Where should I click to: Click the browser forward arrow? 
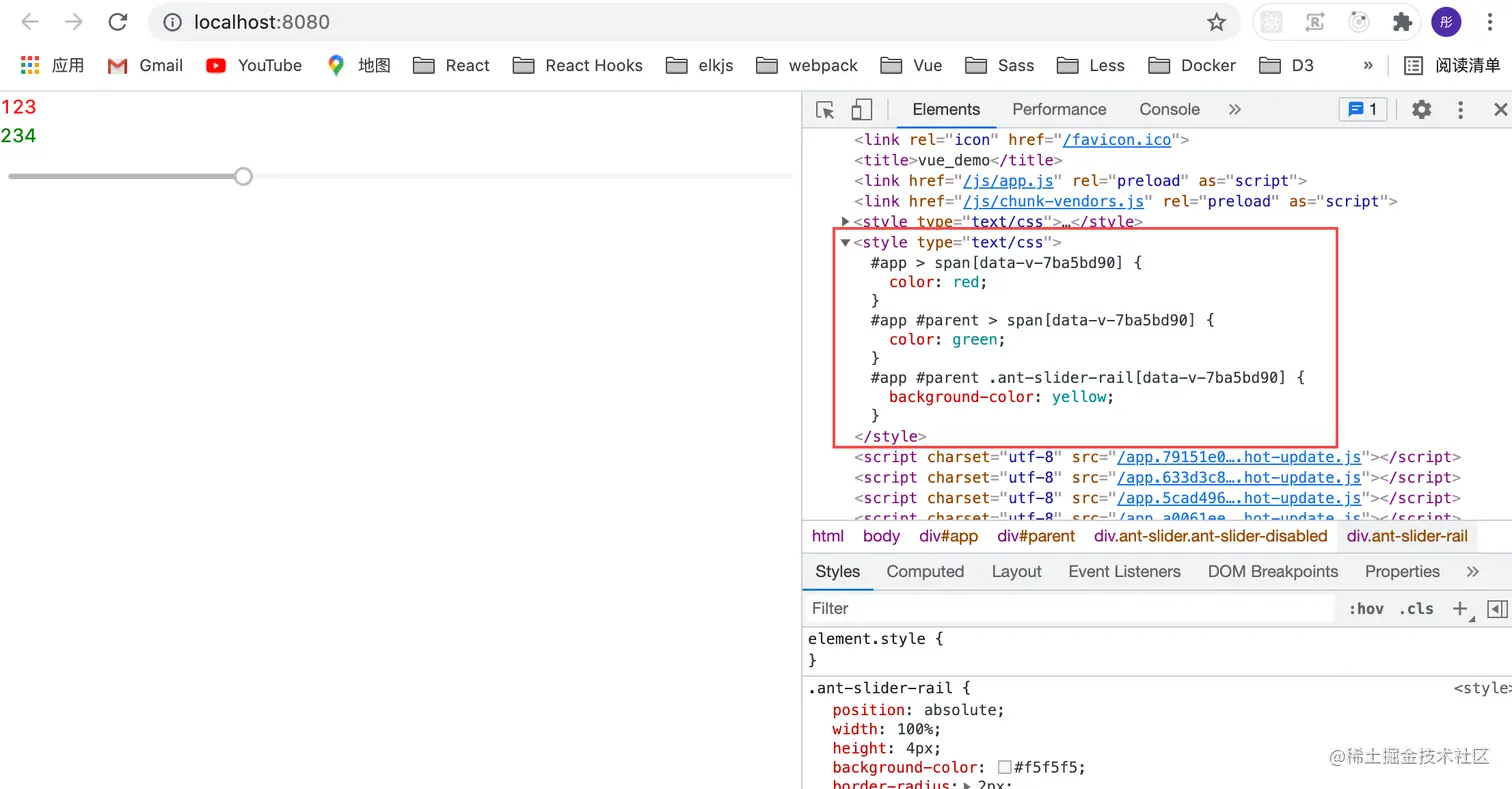point(74,22)
